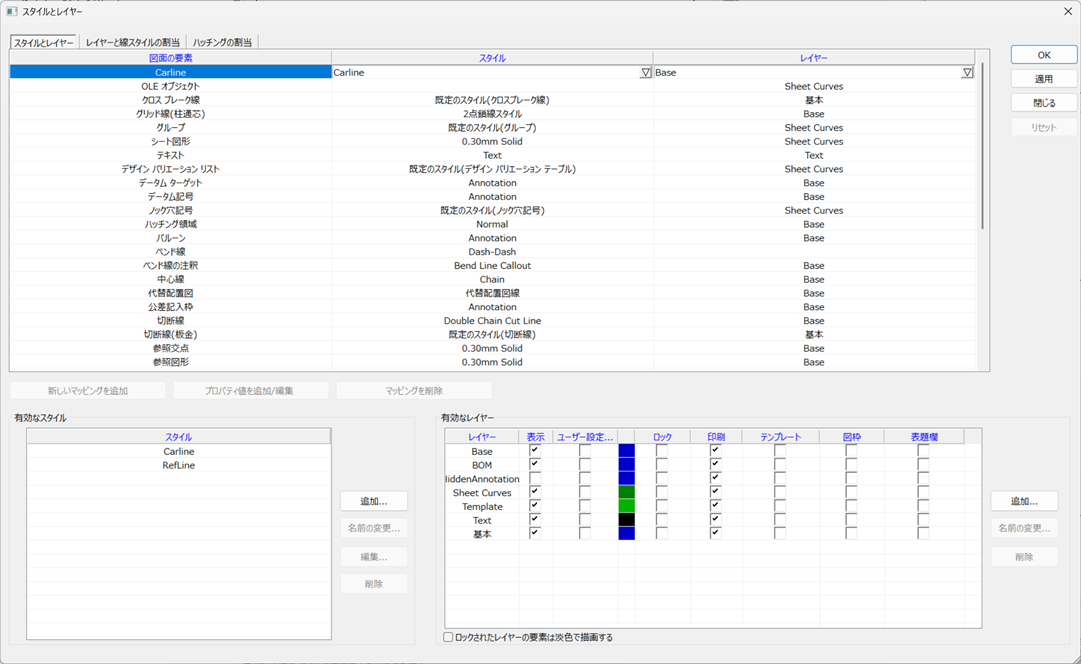The width and height of the screenshot is (1081, 664).
Task: Switch to レイヤーと線スタイルの割当 tab
Action: (133, 42)
